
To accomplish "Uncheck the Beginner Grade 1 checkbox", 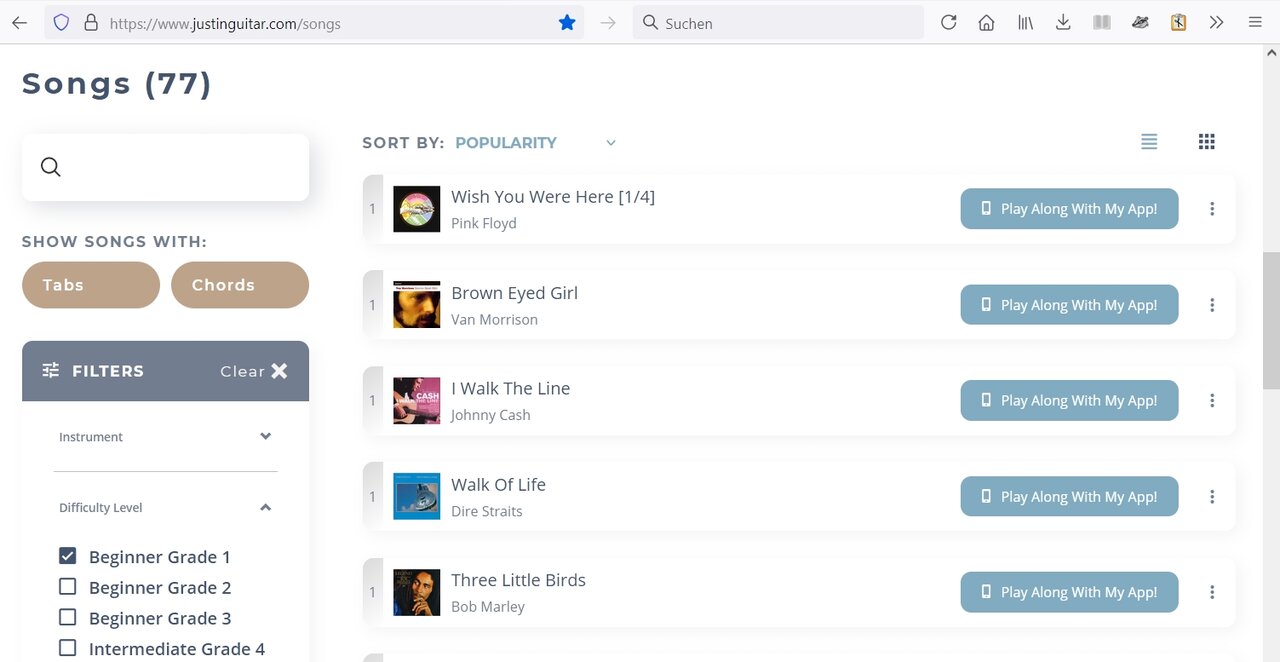I will pos(68,556).
